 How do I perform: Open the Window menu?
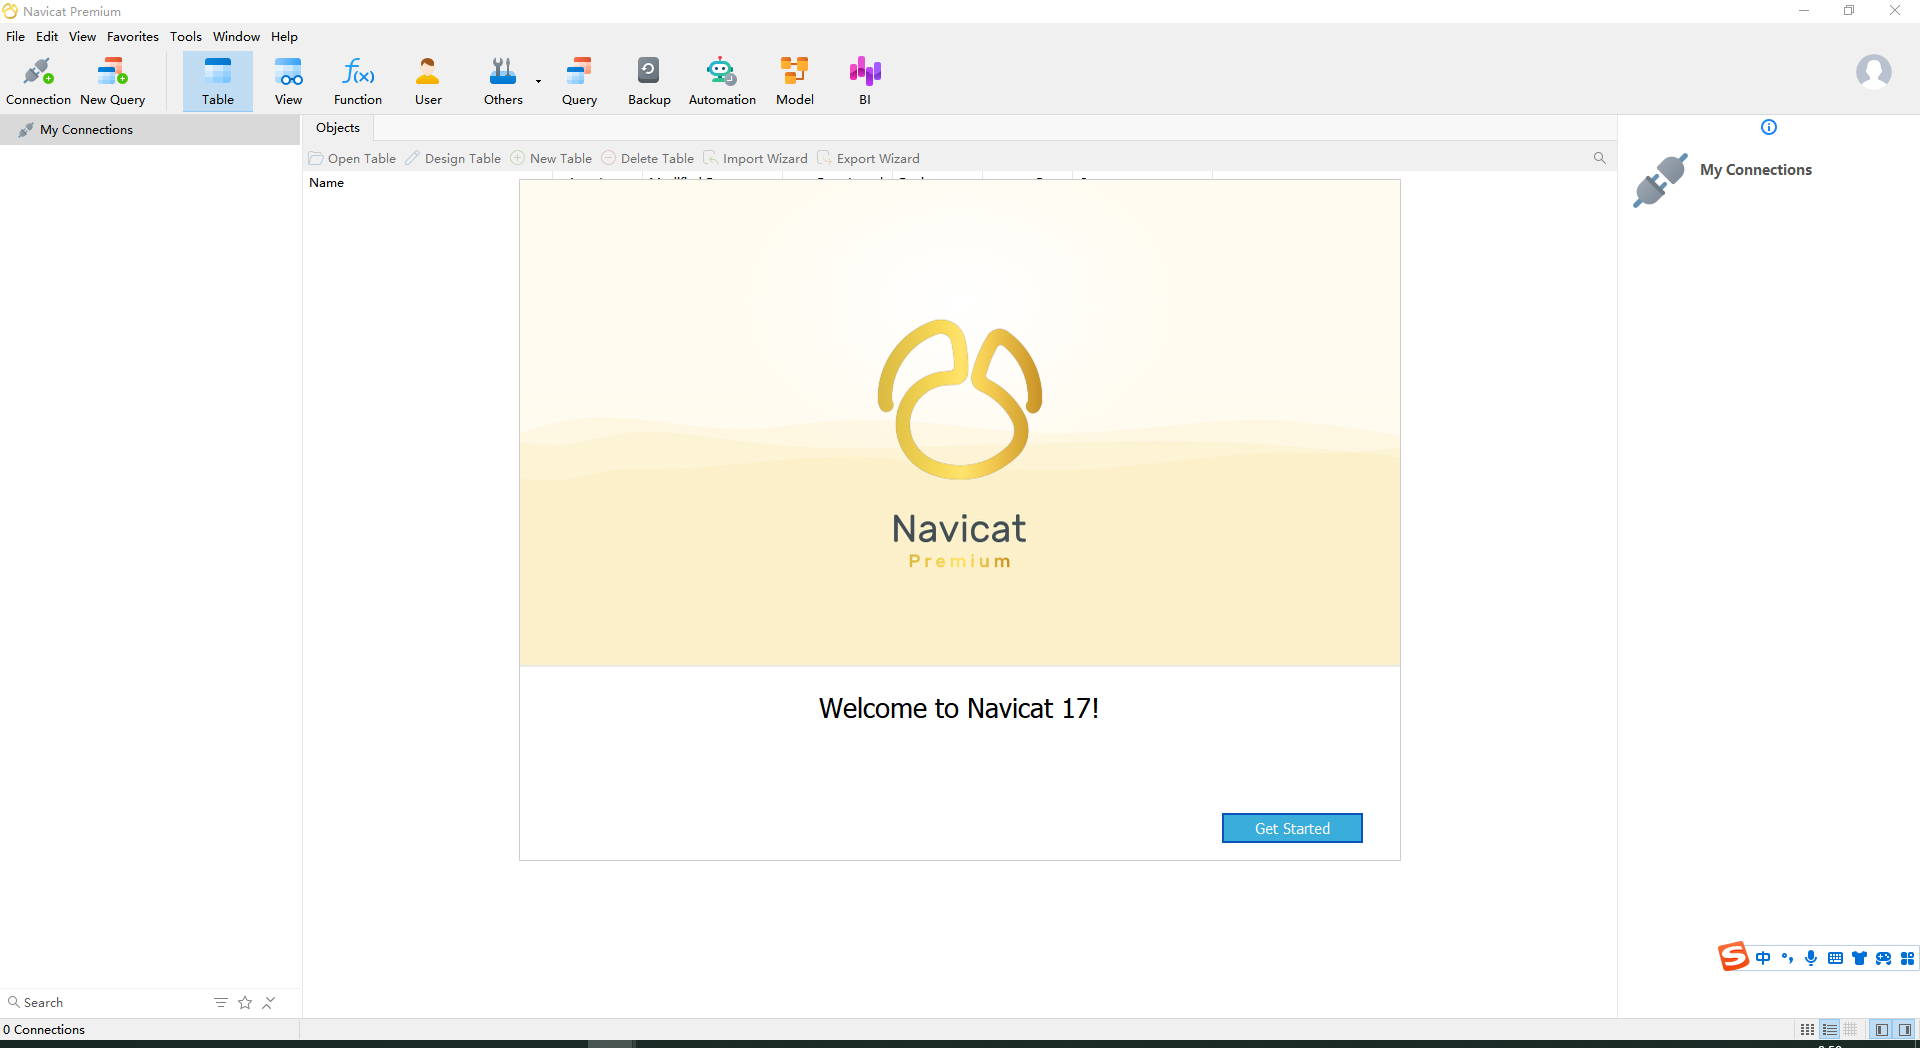tap(236, 37)
